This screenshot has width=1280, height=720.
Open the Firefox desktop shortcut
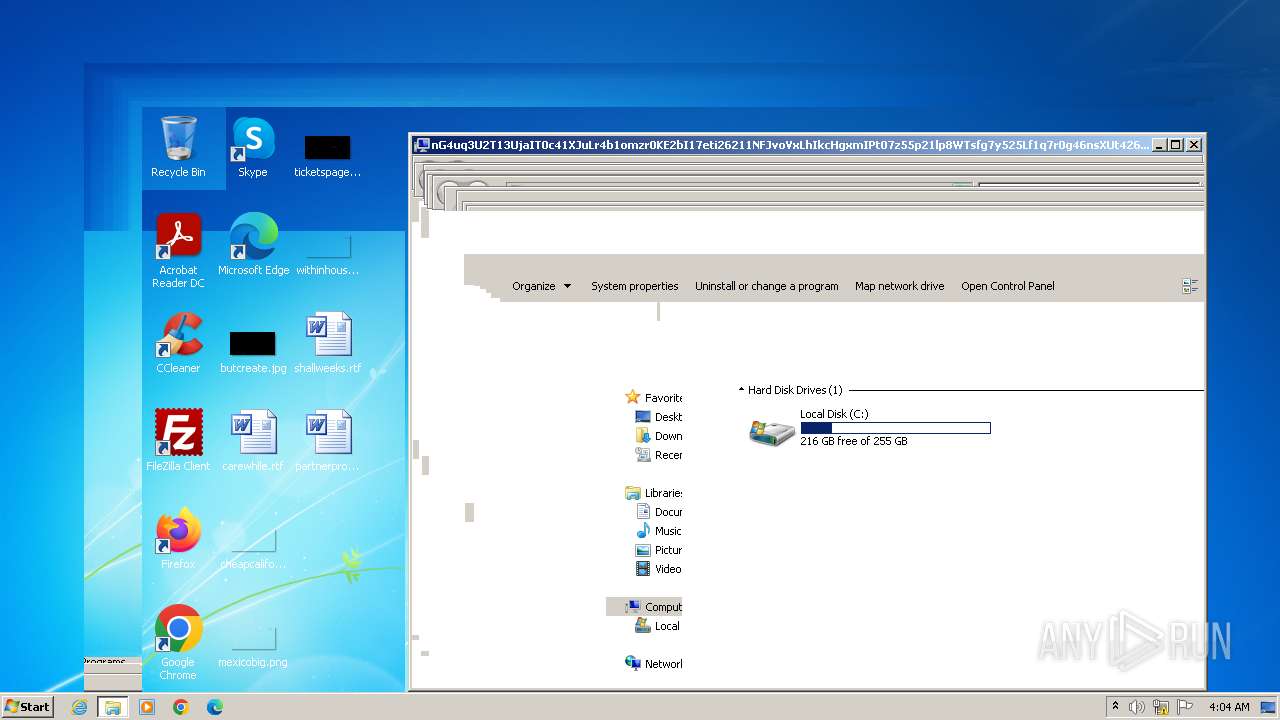(x=178, y=538)
